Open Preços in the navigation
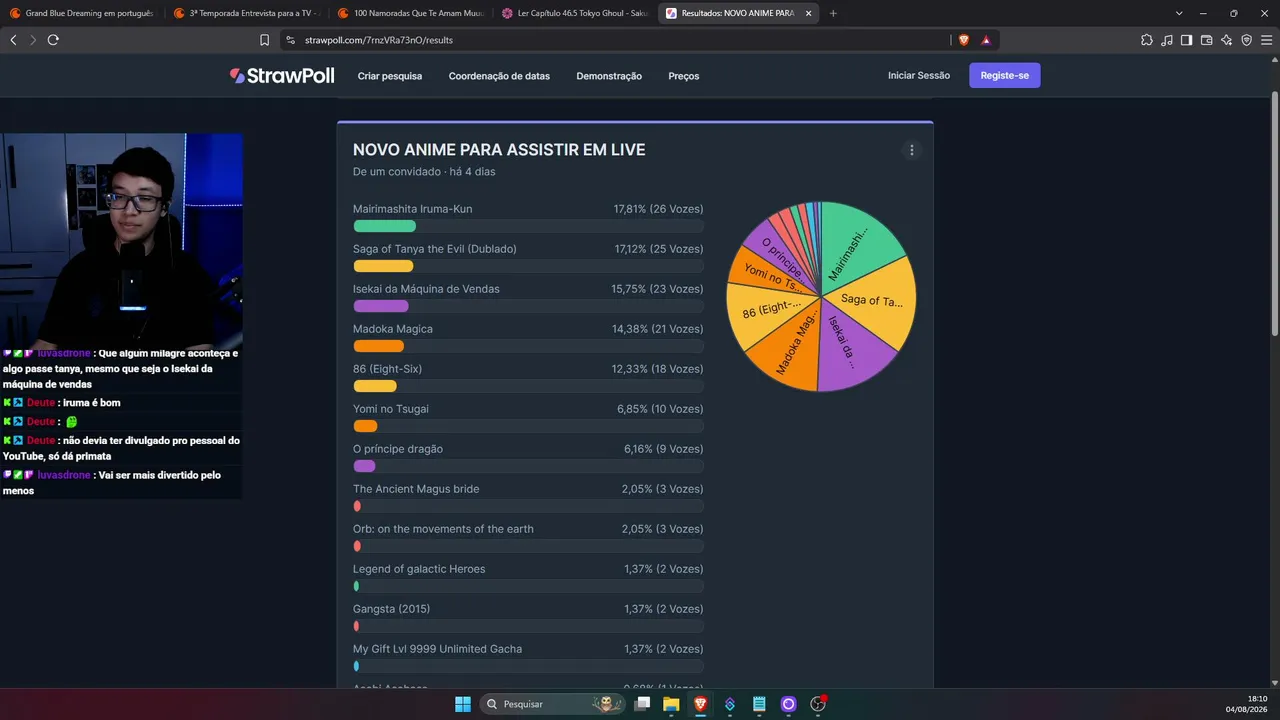This screenshot has height=720, width=1280. [x=684, y=76]
